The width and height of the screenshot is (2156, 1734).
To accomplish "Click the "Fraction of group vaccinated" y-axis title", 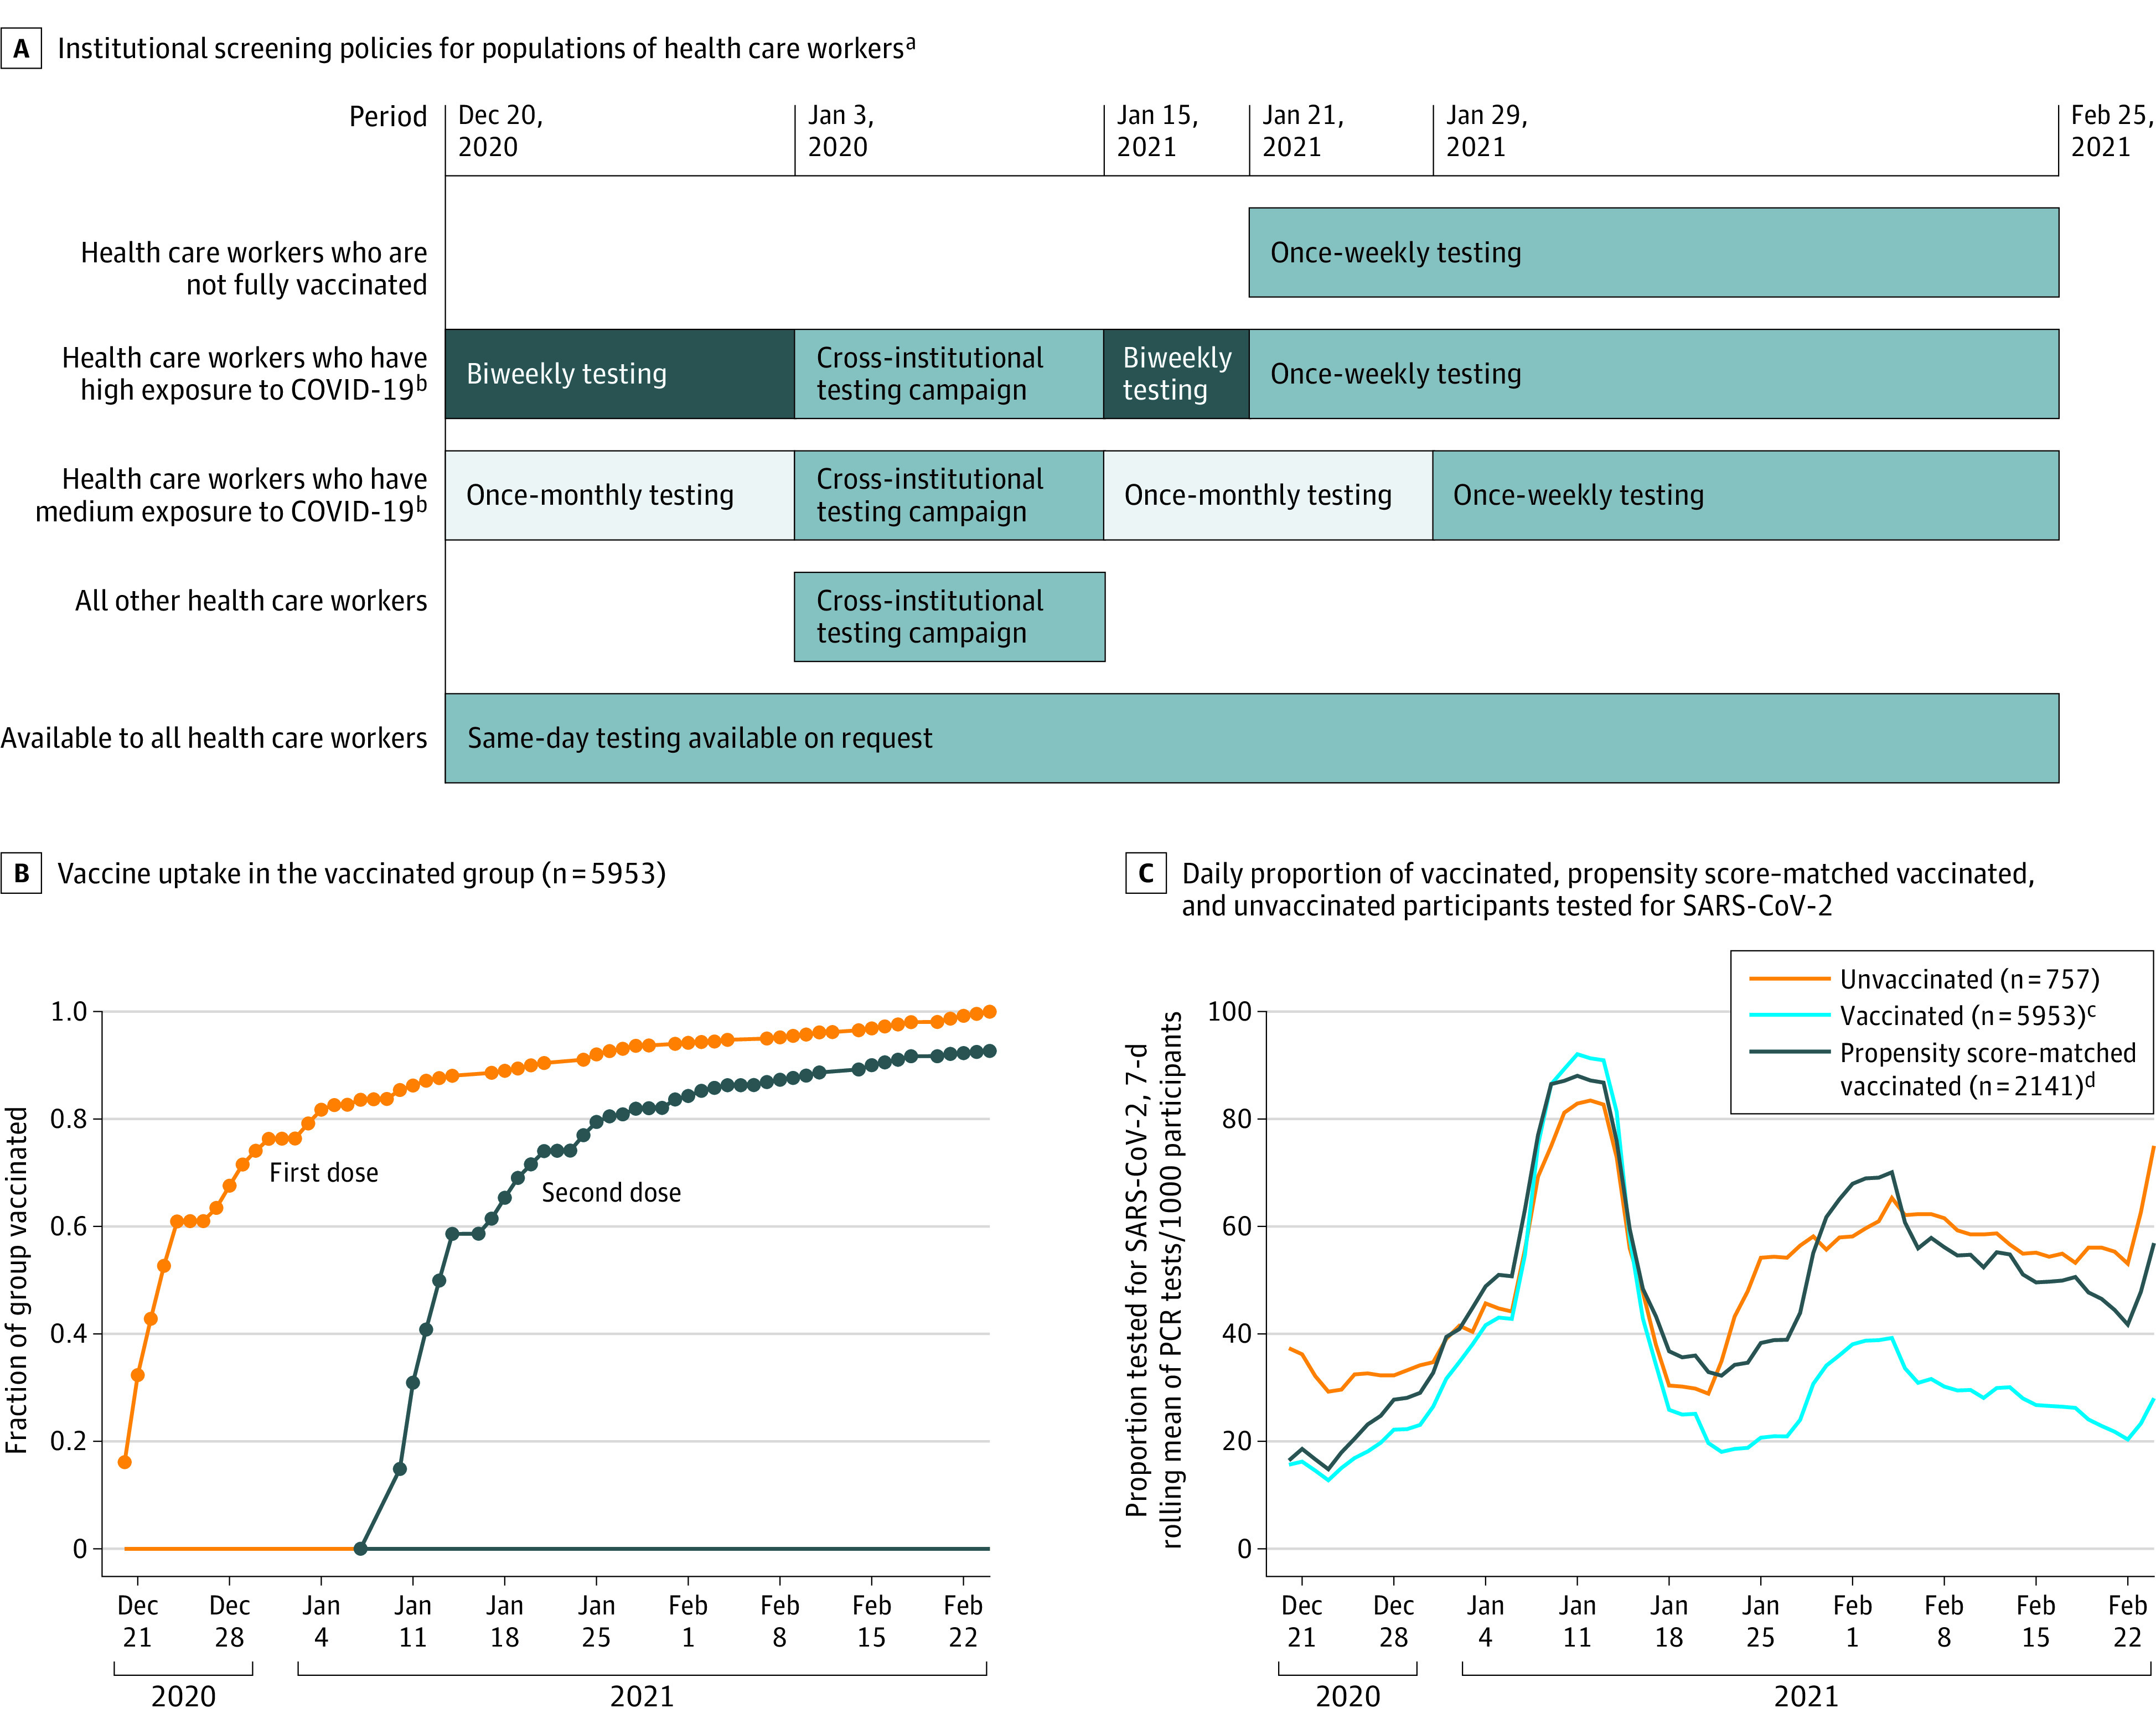I will pyautogui.click(x=16, y=1280).
